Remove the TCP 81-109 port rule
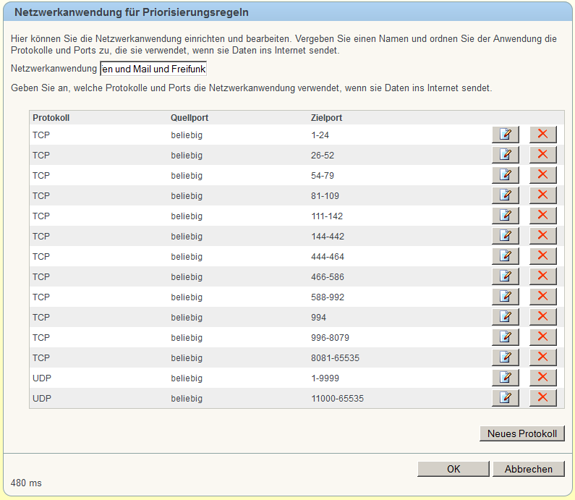Viewport: 575px width, 500px height. 543,195
